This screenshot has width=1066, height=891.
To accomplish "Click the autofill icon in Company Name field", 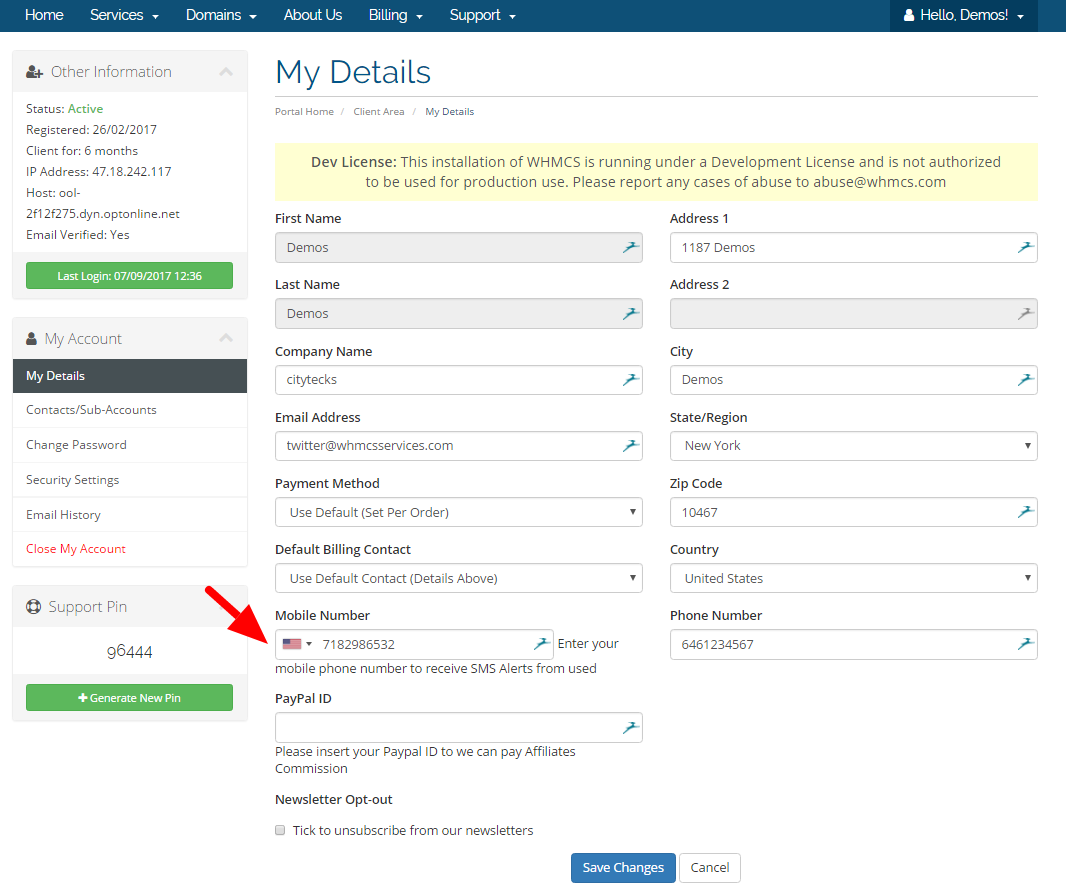I will point(631,379).
